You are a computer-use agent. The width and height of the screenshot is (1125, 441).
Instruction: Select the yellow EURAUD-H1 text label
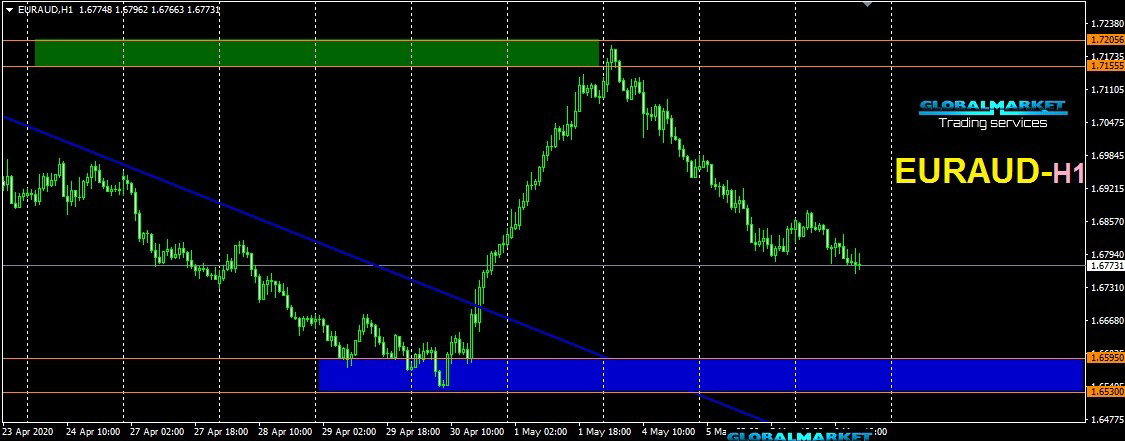coord(989,173)
